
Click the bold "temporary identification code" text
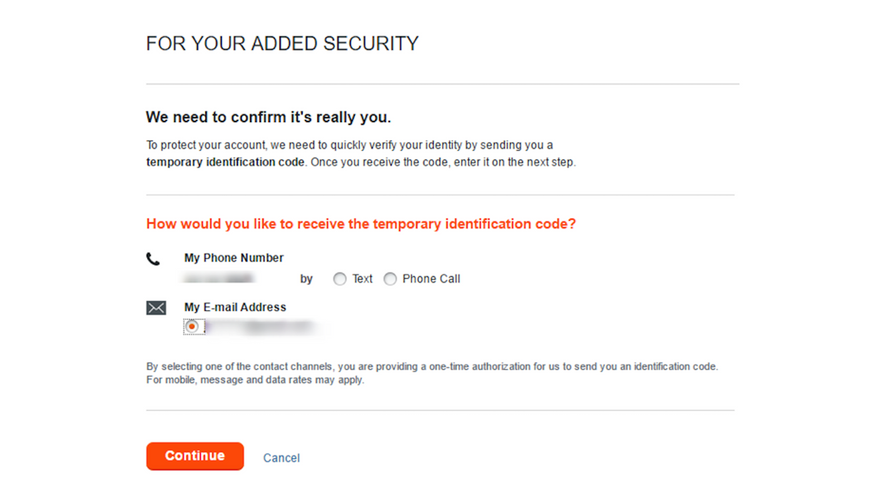225,162
